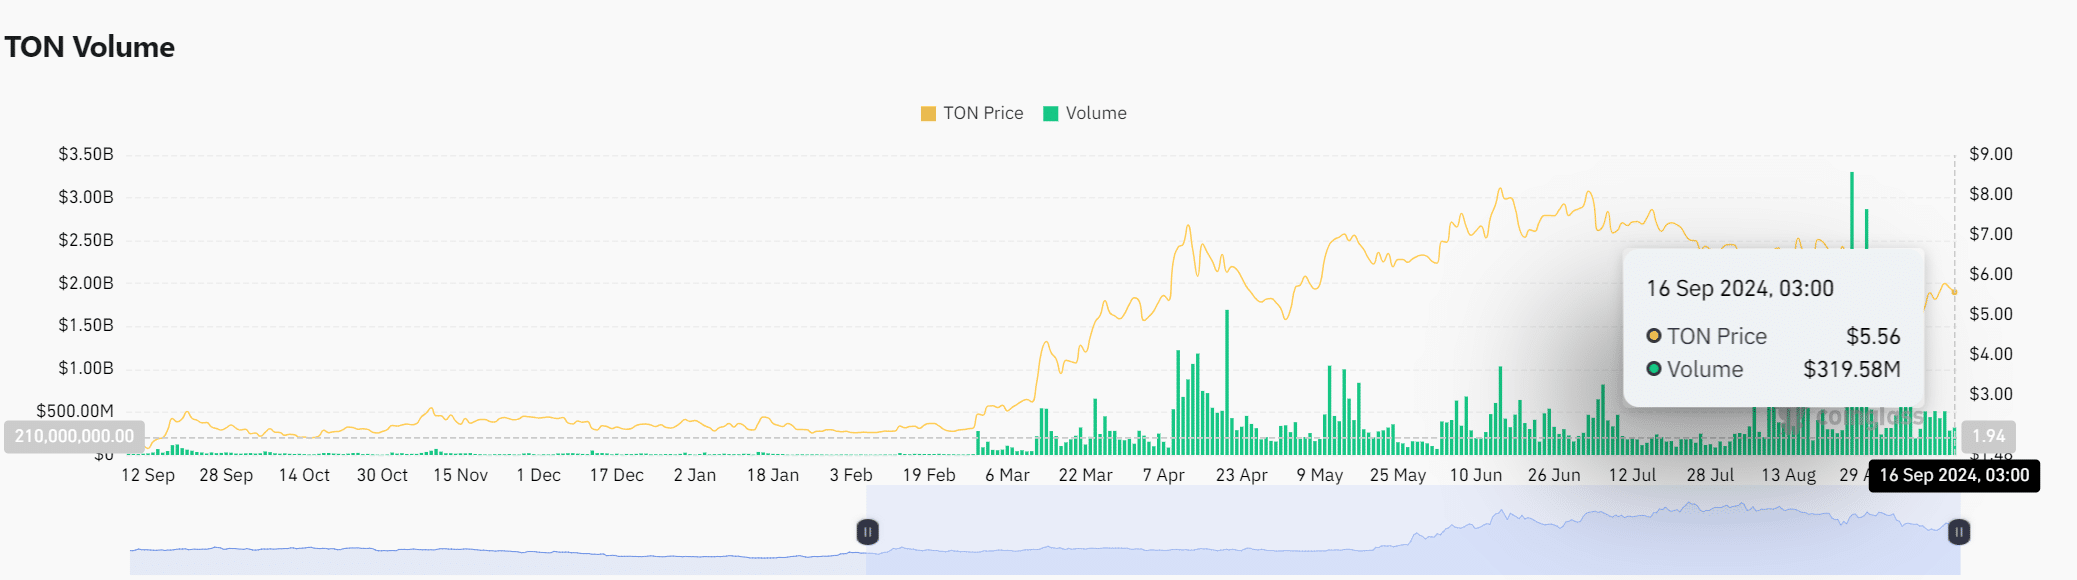Click the 210,000,000.00 left axis marker
2077x580 pixels.
(x=74, y=436)
